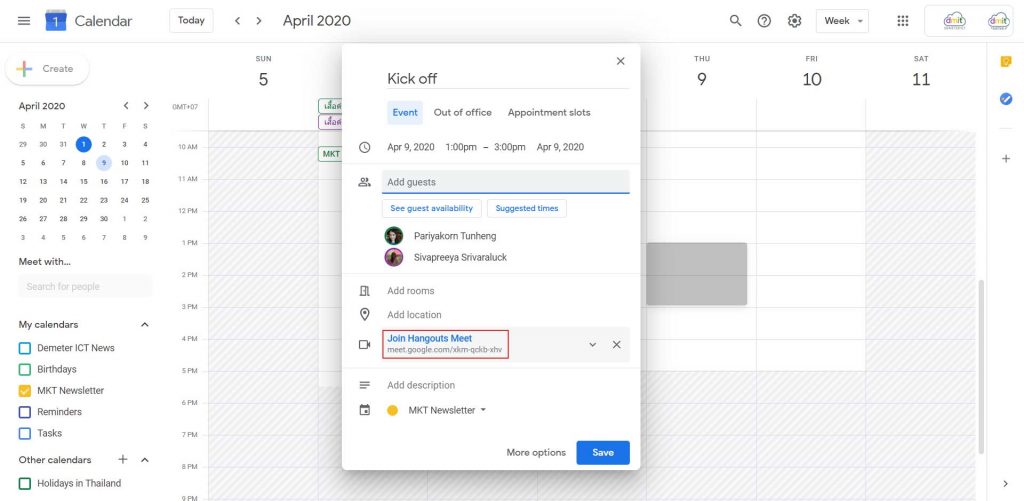Mini calendar next month arrow
The image size is (1024, 501).
146,105
